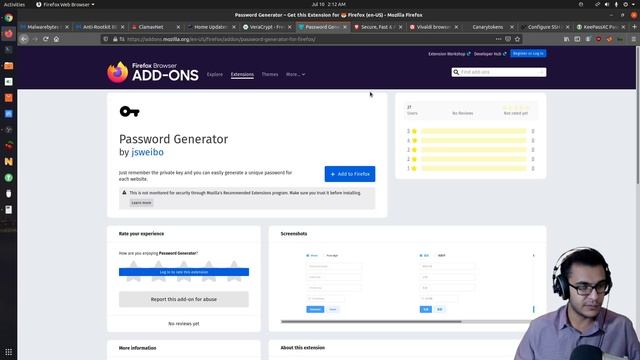
Task: Open the Ubuntu Software icon in dock
Action: pos(9,98)
